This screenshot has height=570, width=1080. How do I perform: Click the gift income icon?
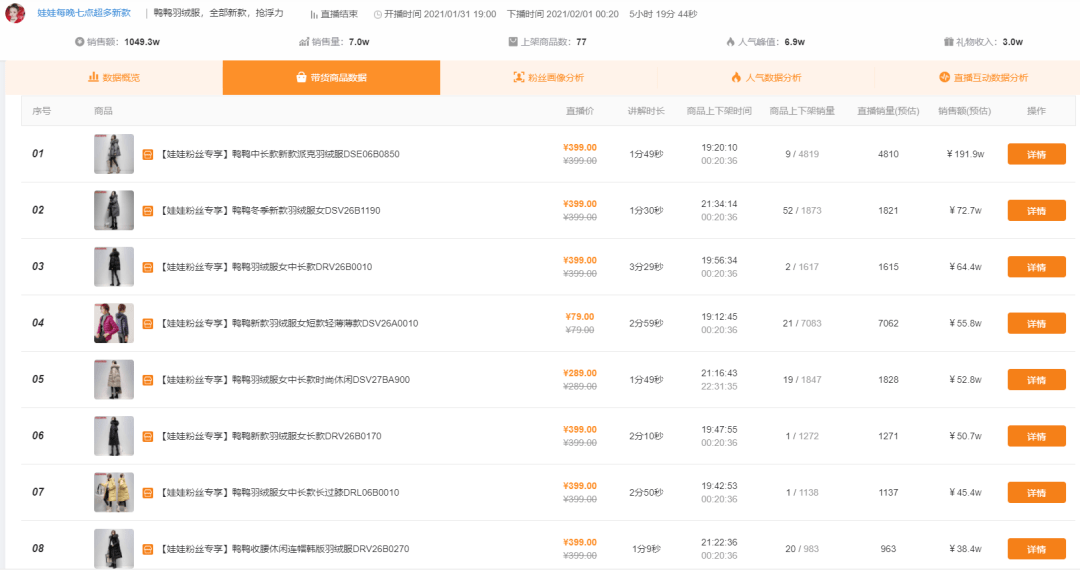948,42
